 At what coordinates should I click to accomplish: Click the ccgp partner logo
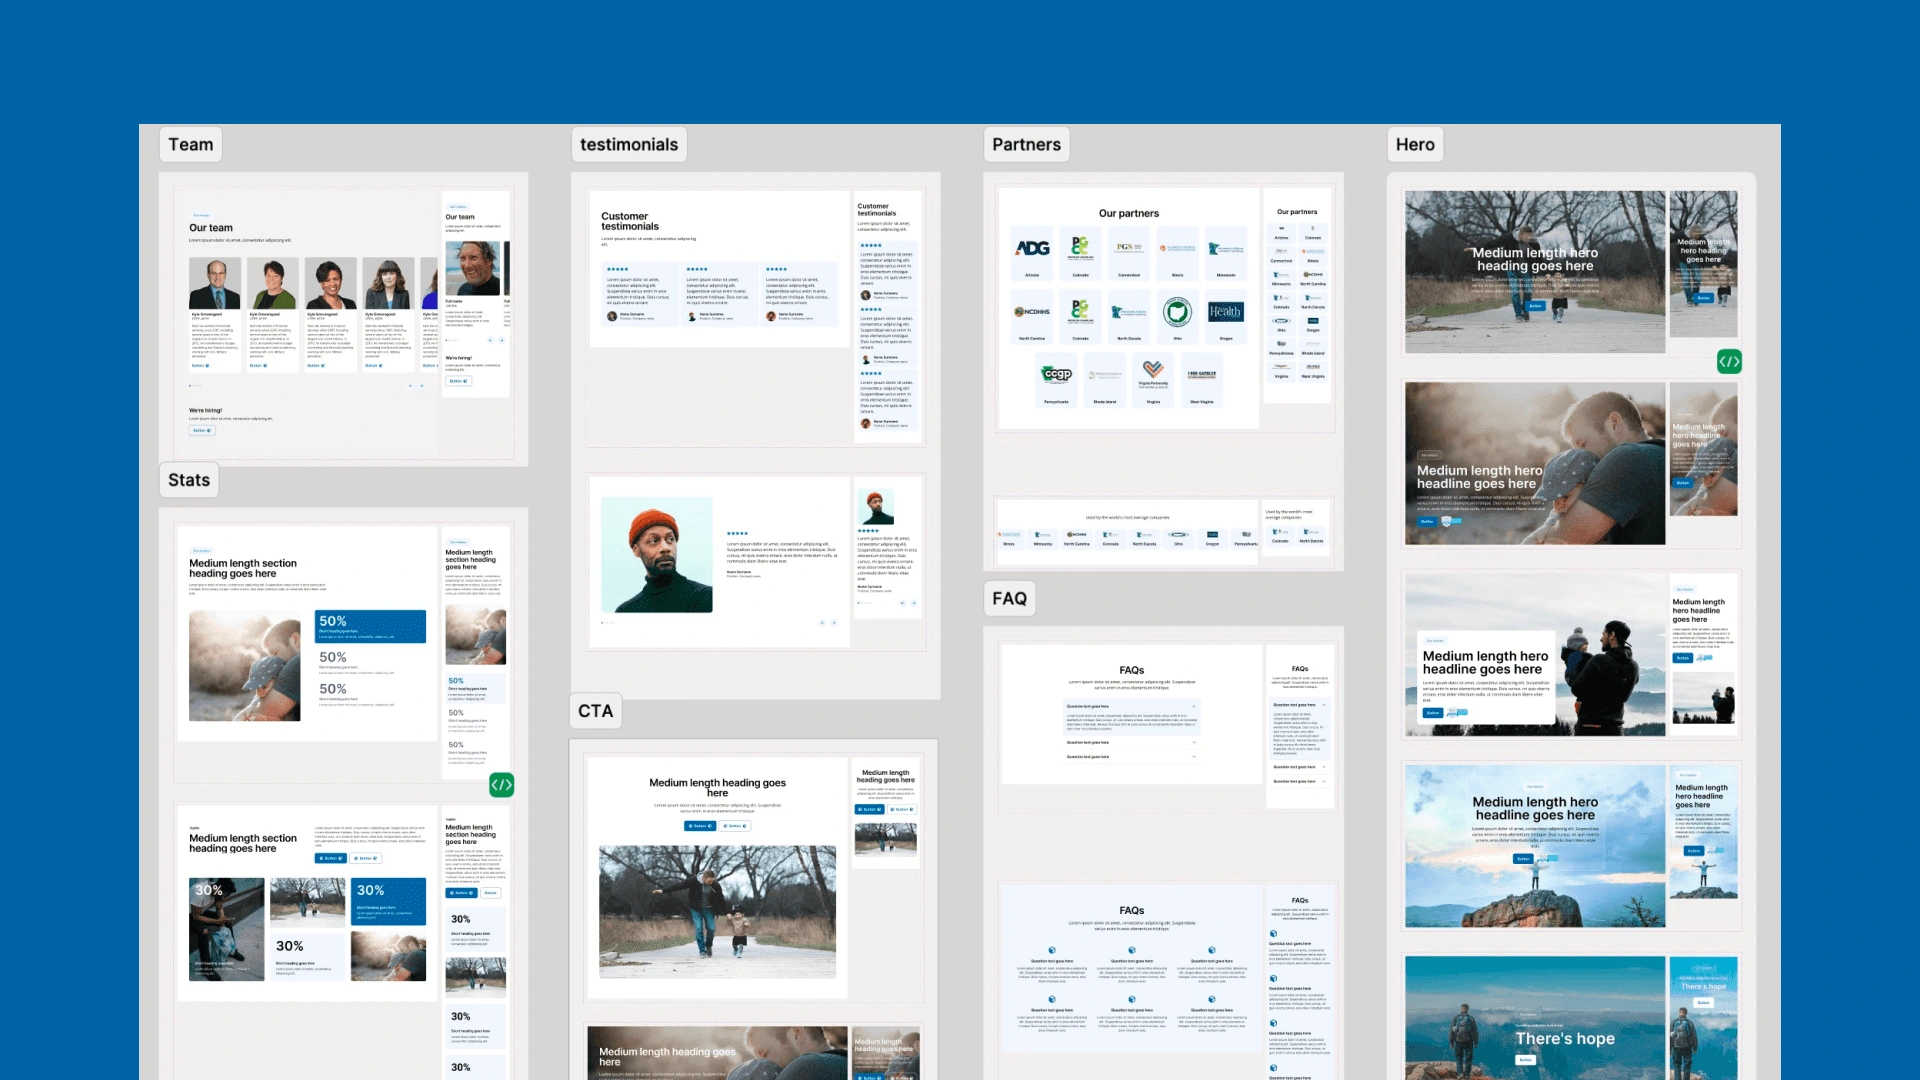coord(1057,374)
